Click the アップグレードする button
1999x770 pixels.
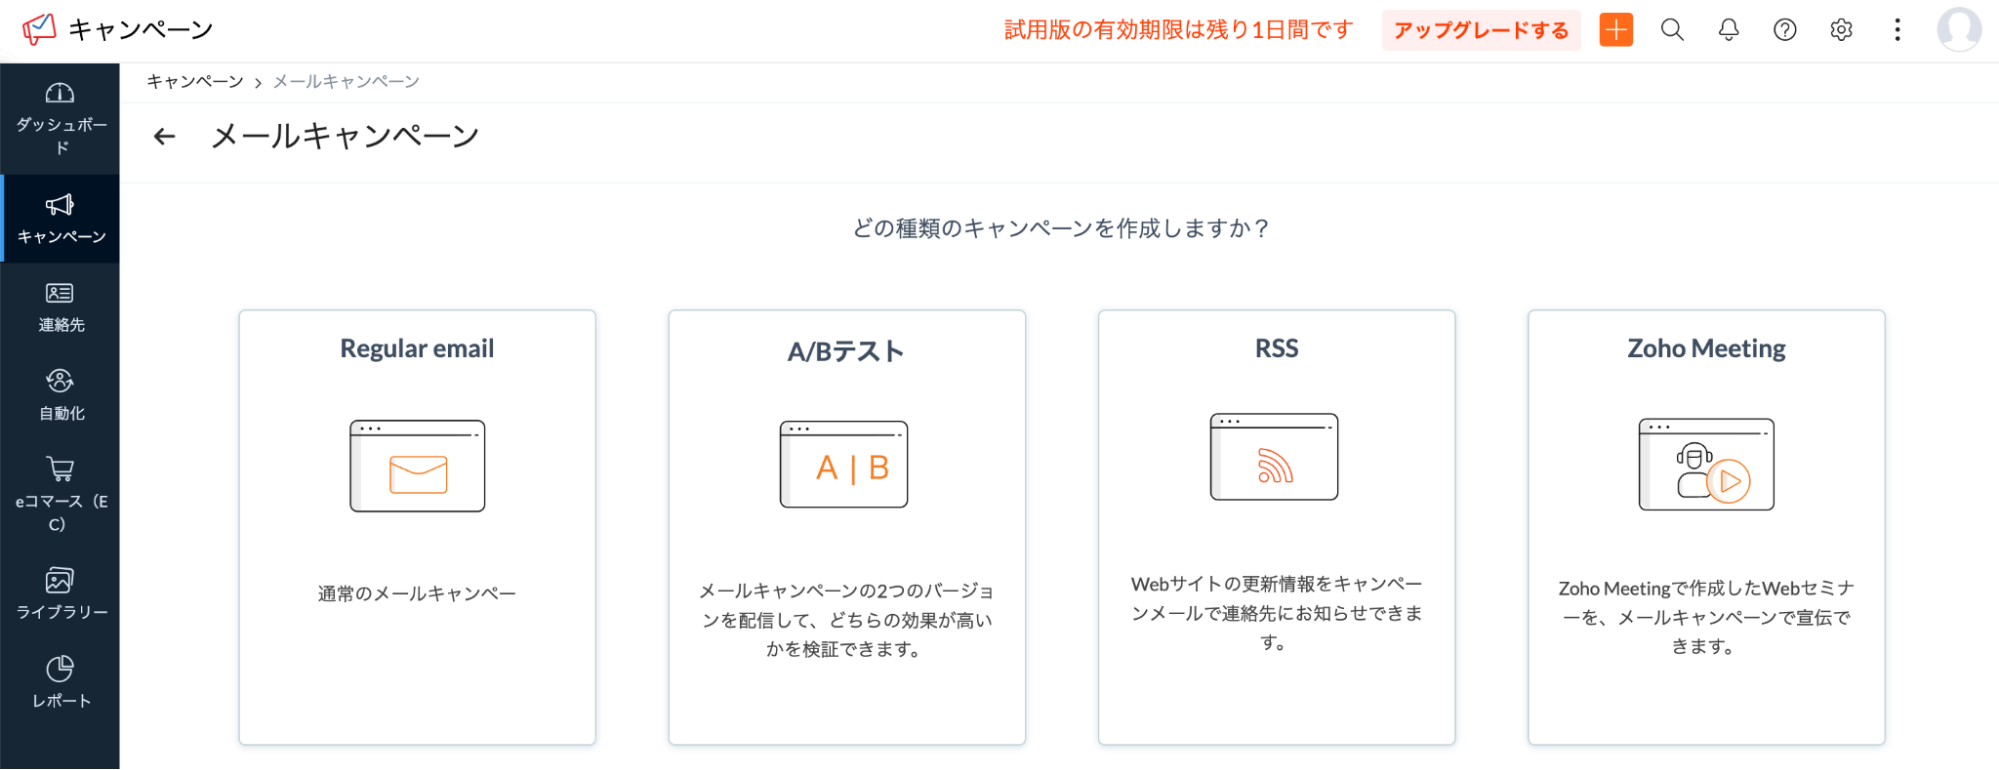pos(1481,30)
